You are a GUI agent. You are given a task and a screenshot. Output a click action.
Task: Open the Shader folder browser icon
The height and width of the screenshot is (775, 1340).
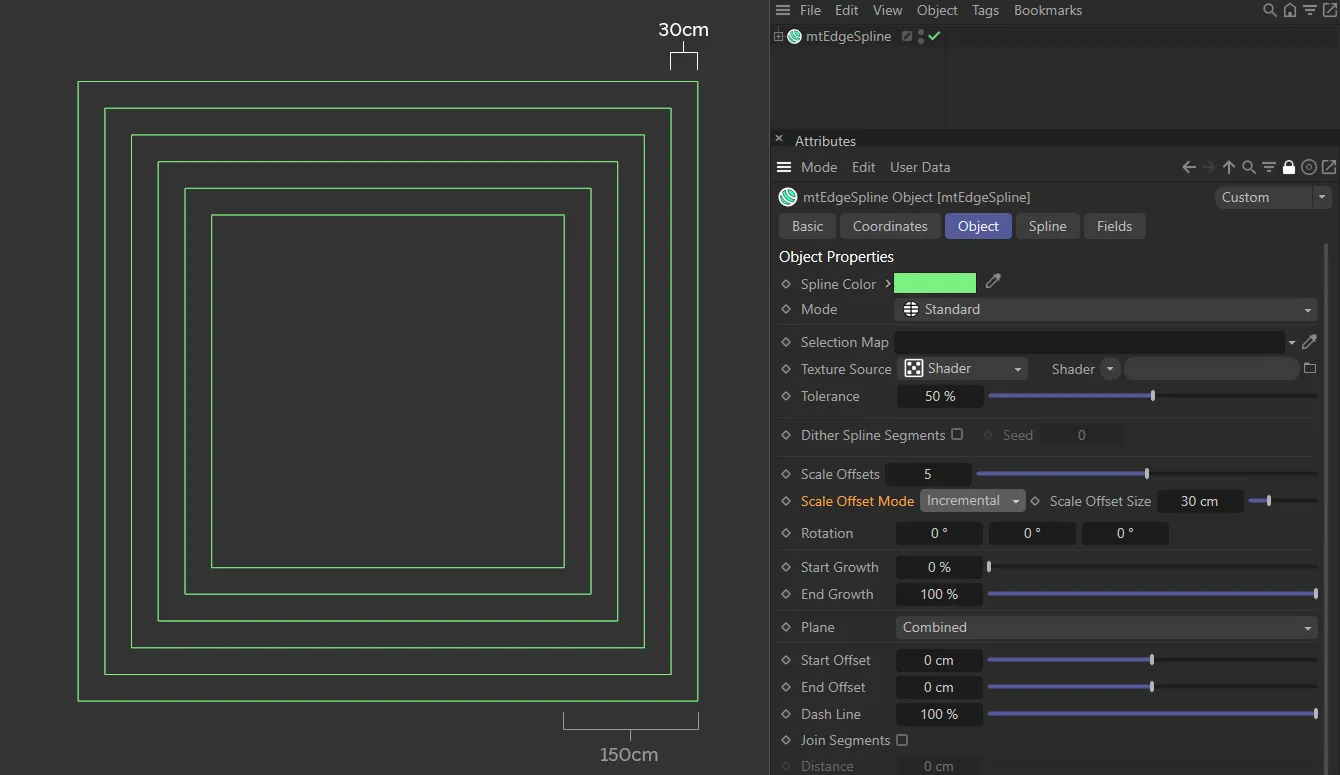pos(1310,368)
